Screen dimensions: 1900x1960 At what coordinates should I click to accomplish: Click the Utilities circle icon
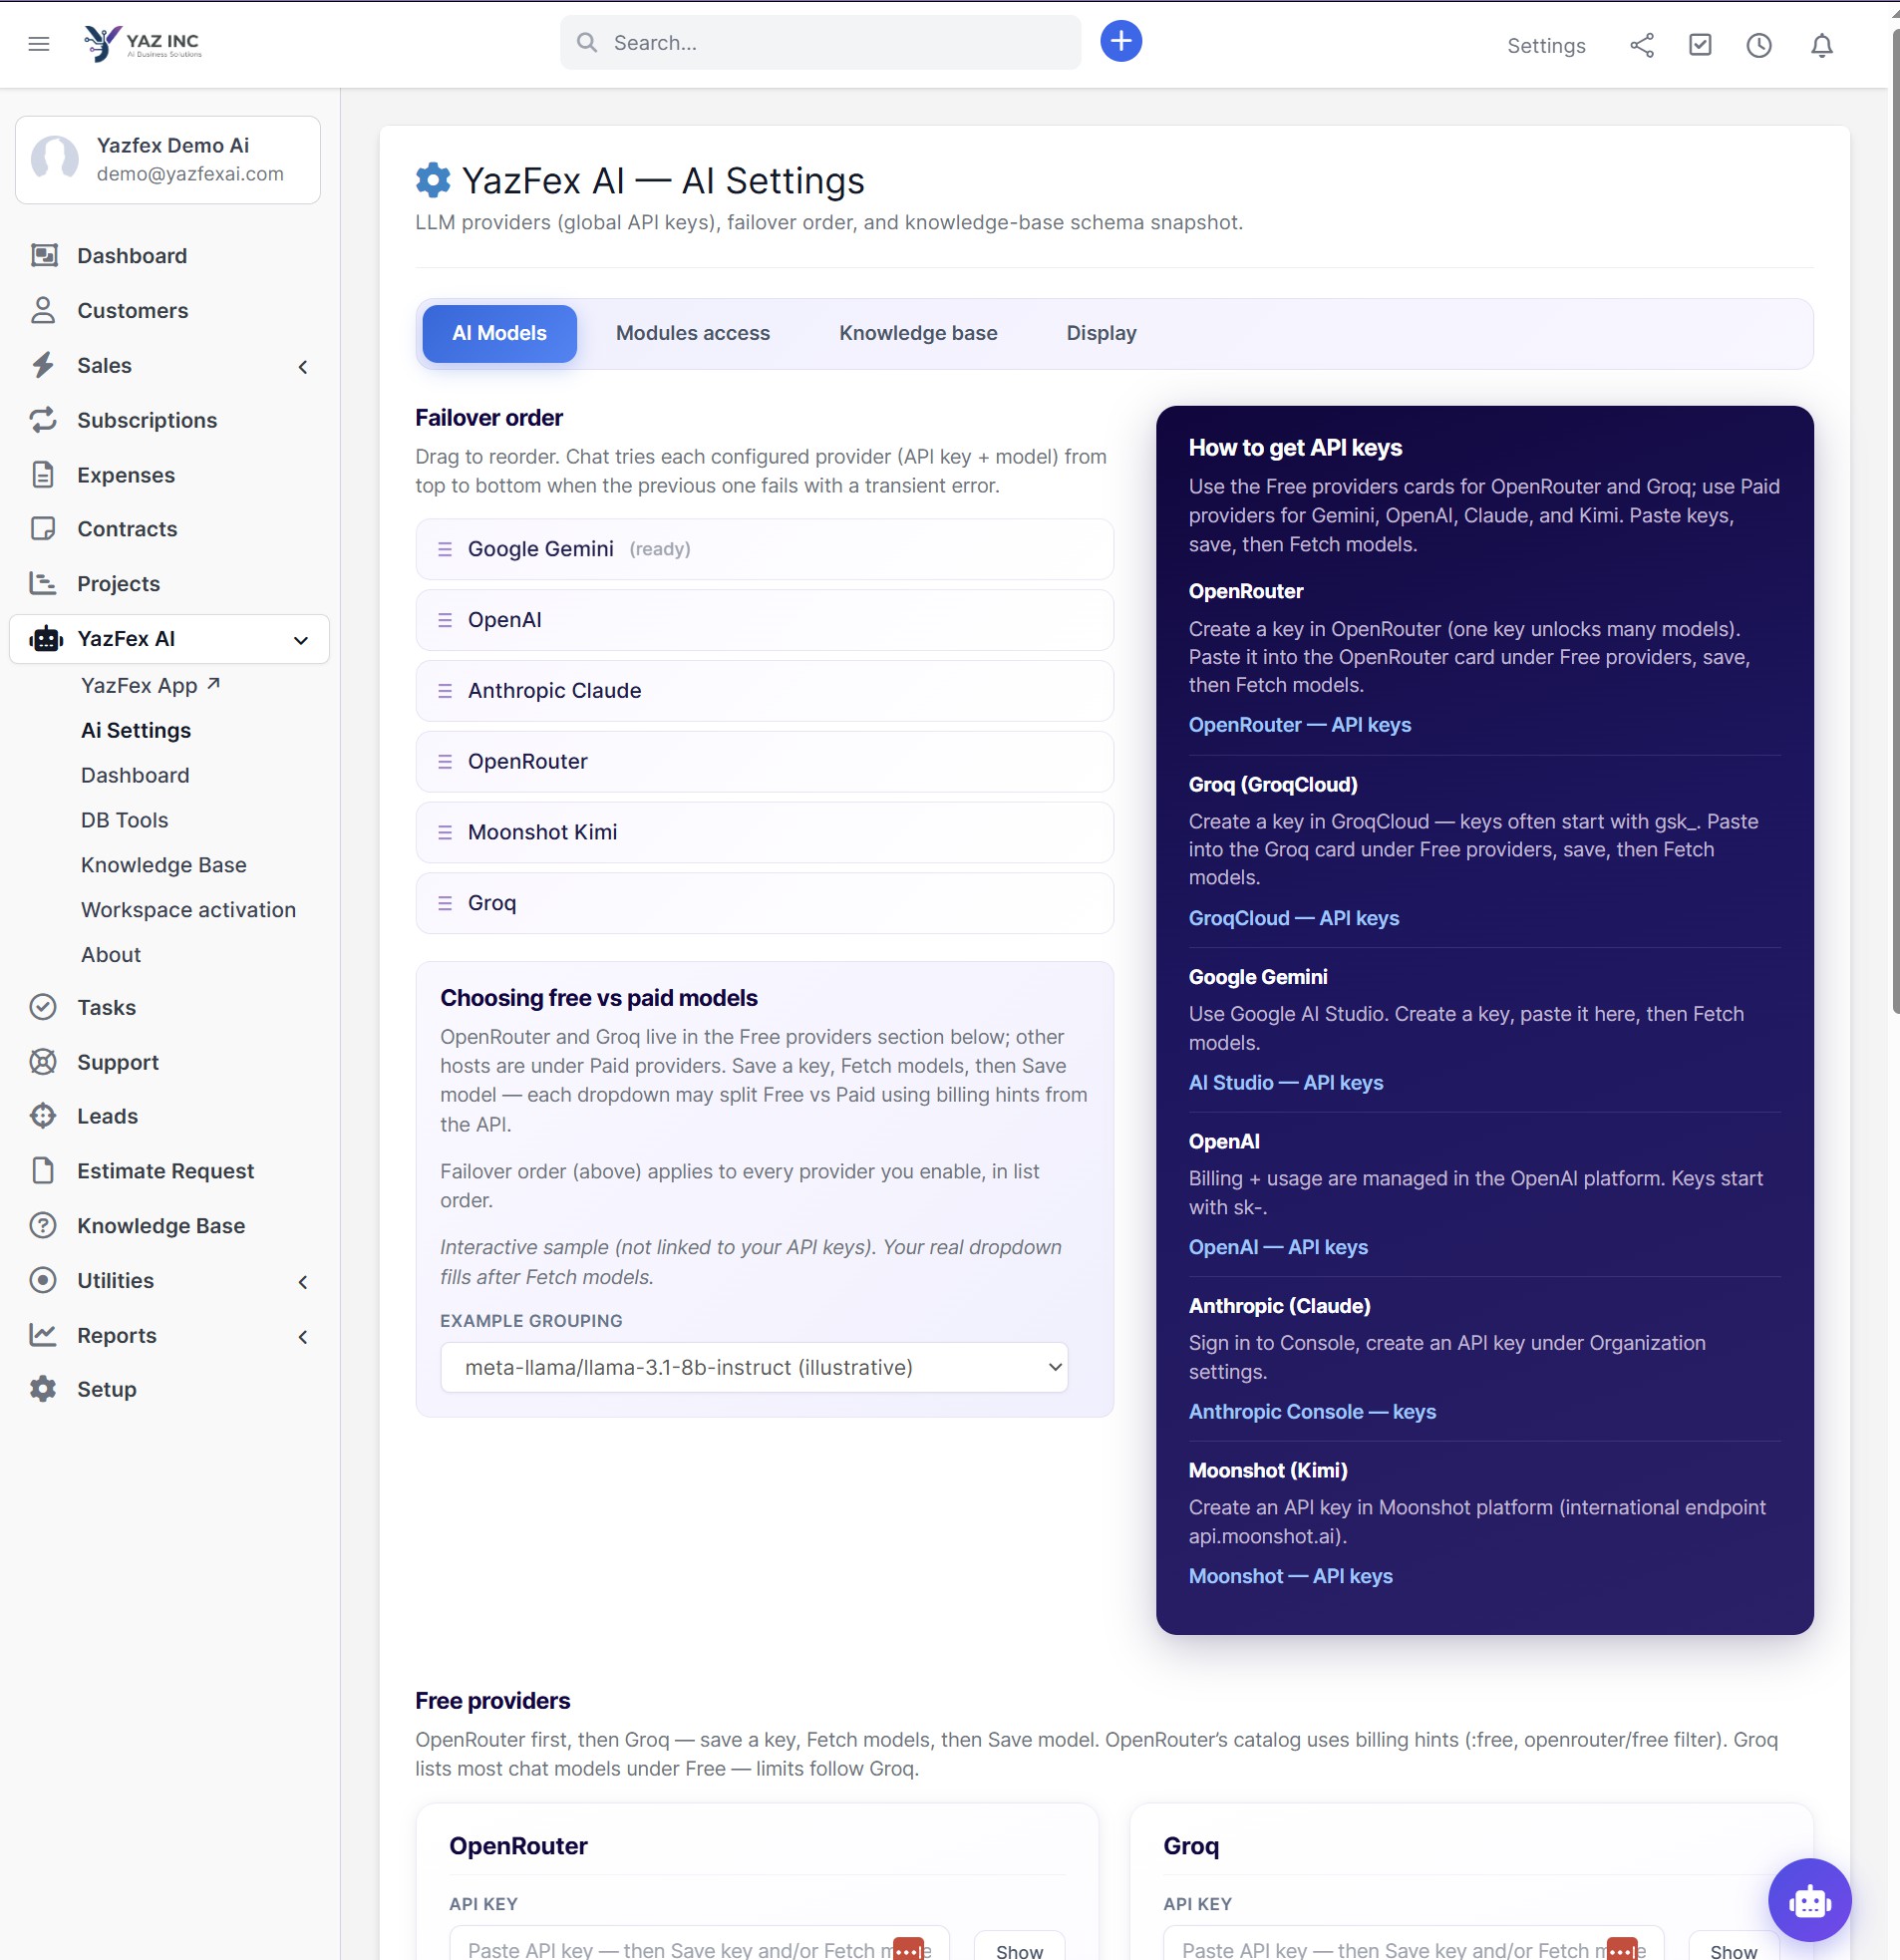click(43, 1281)
